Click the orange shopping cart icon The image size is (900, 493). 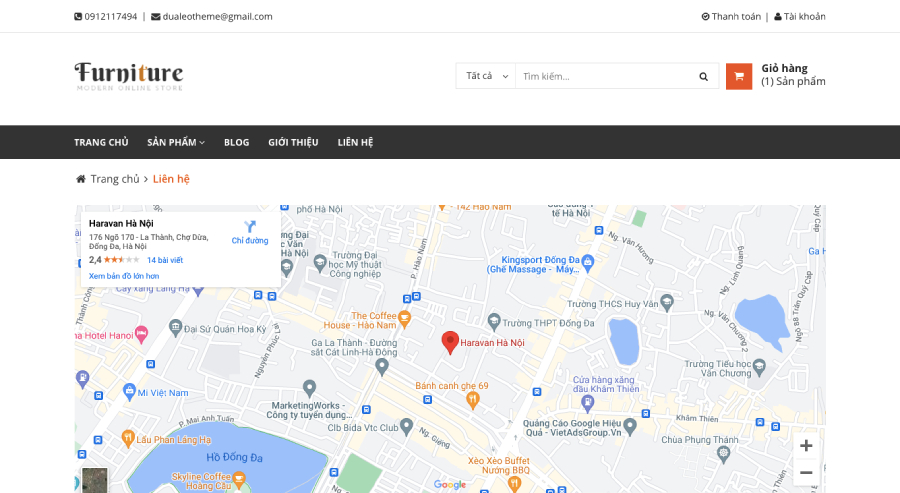point(739,76)
